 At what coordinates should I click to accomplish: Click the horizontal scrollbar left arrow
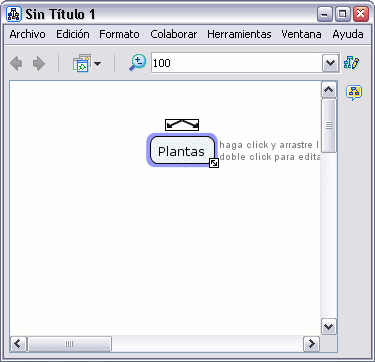coord(18,343)
